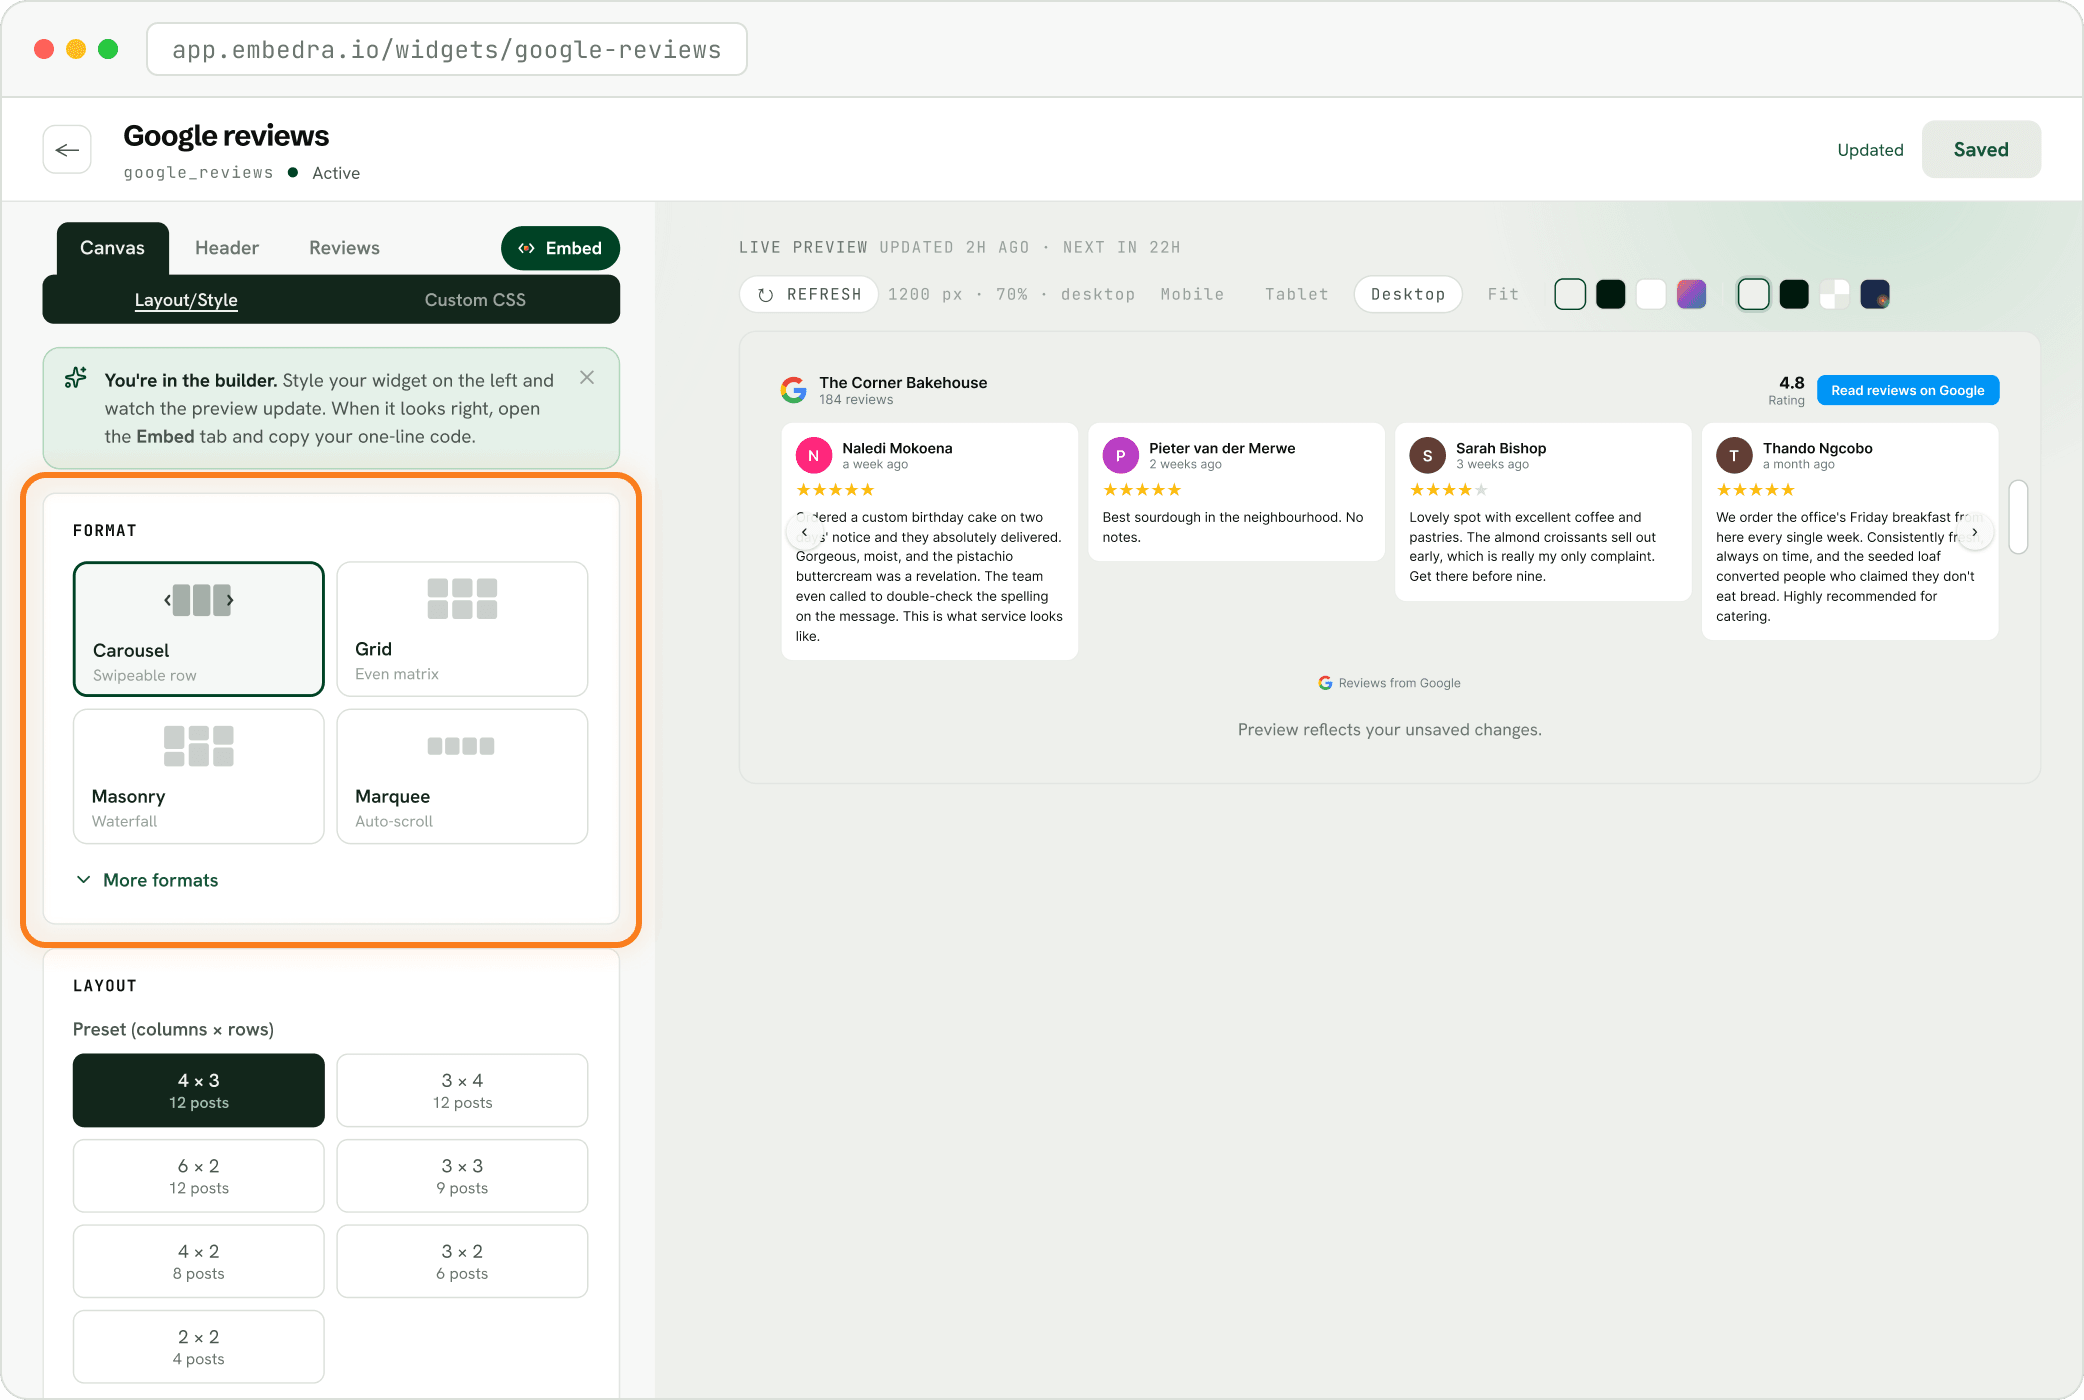
Task: Click Sarah Bishop's avatar
Action: point(1427,455)
